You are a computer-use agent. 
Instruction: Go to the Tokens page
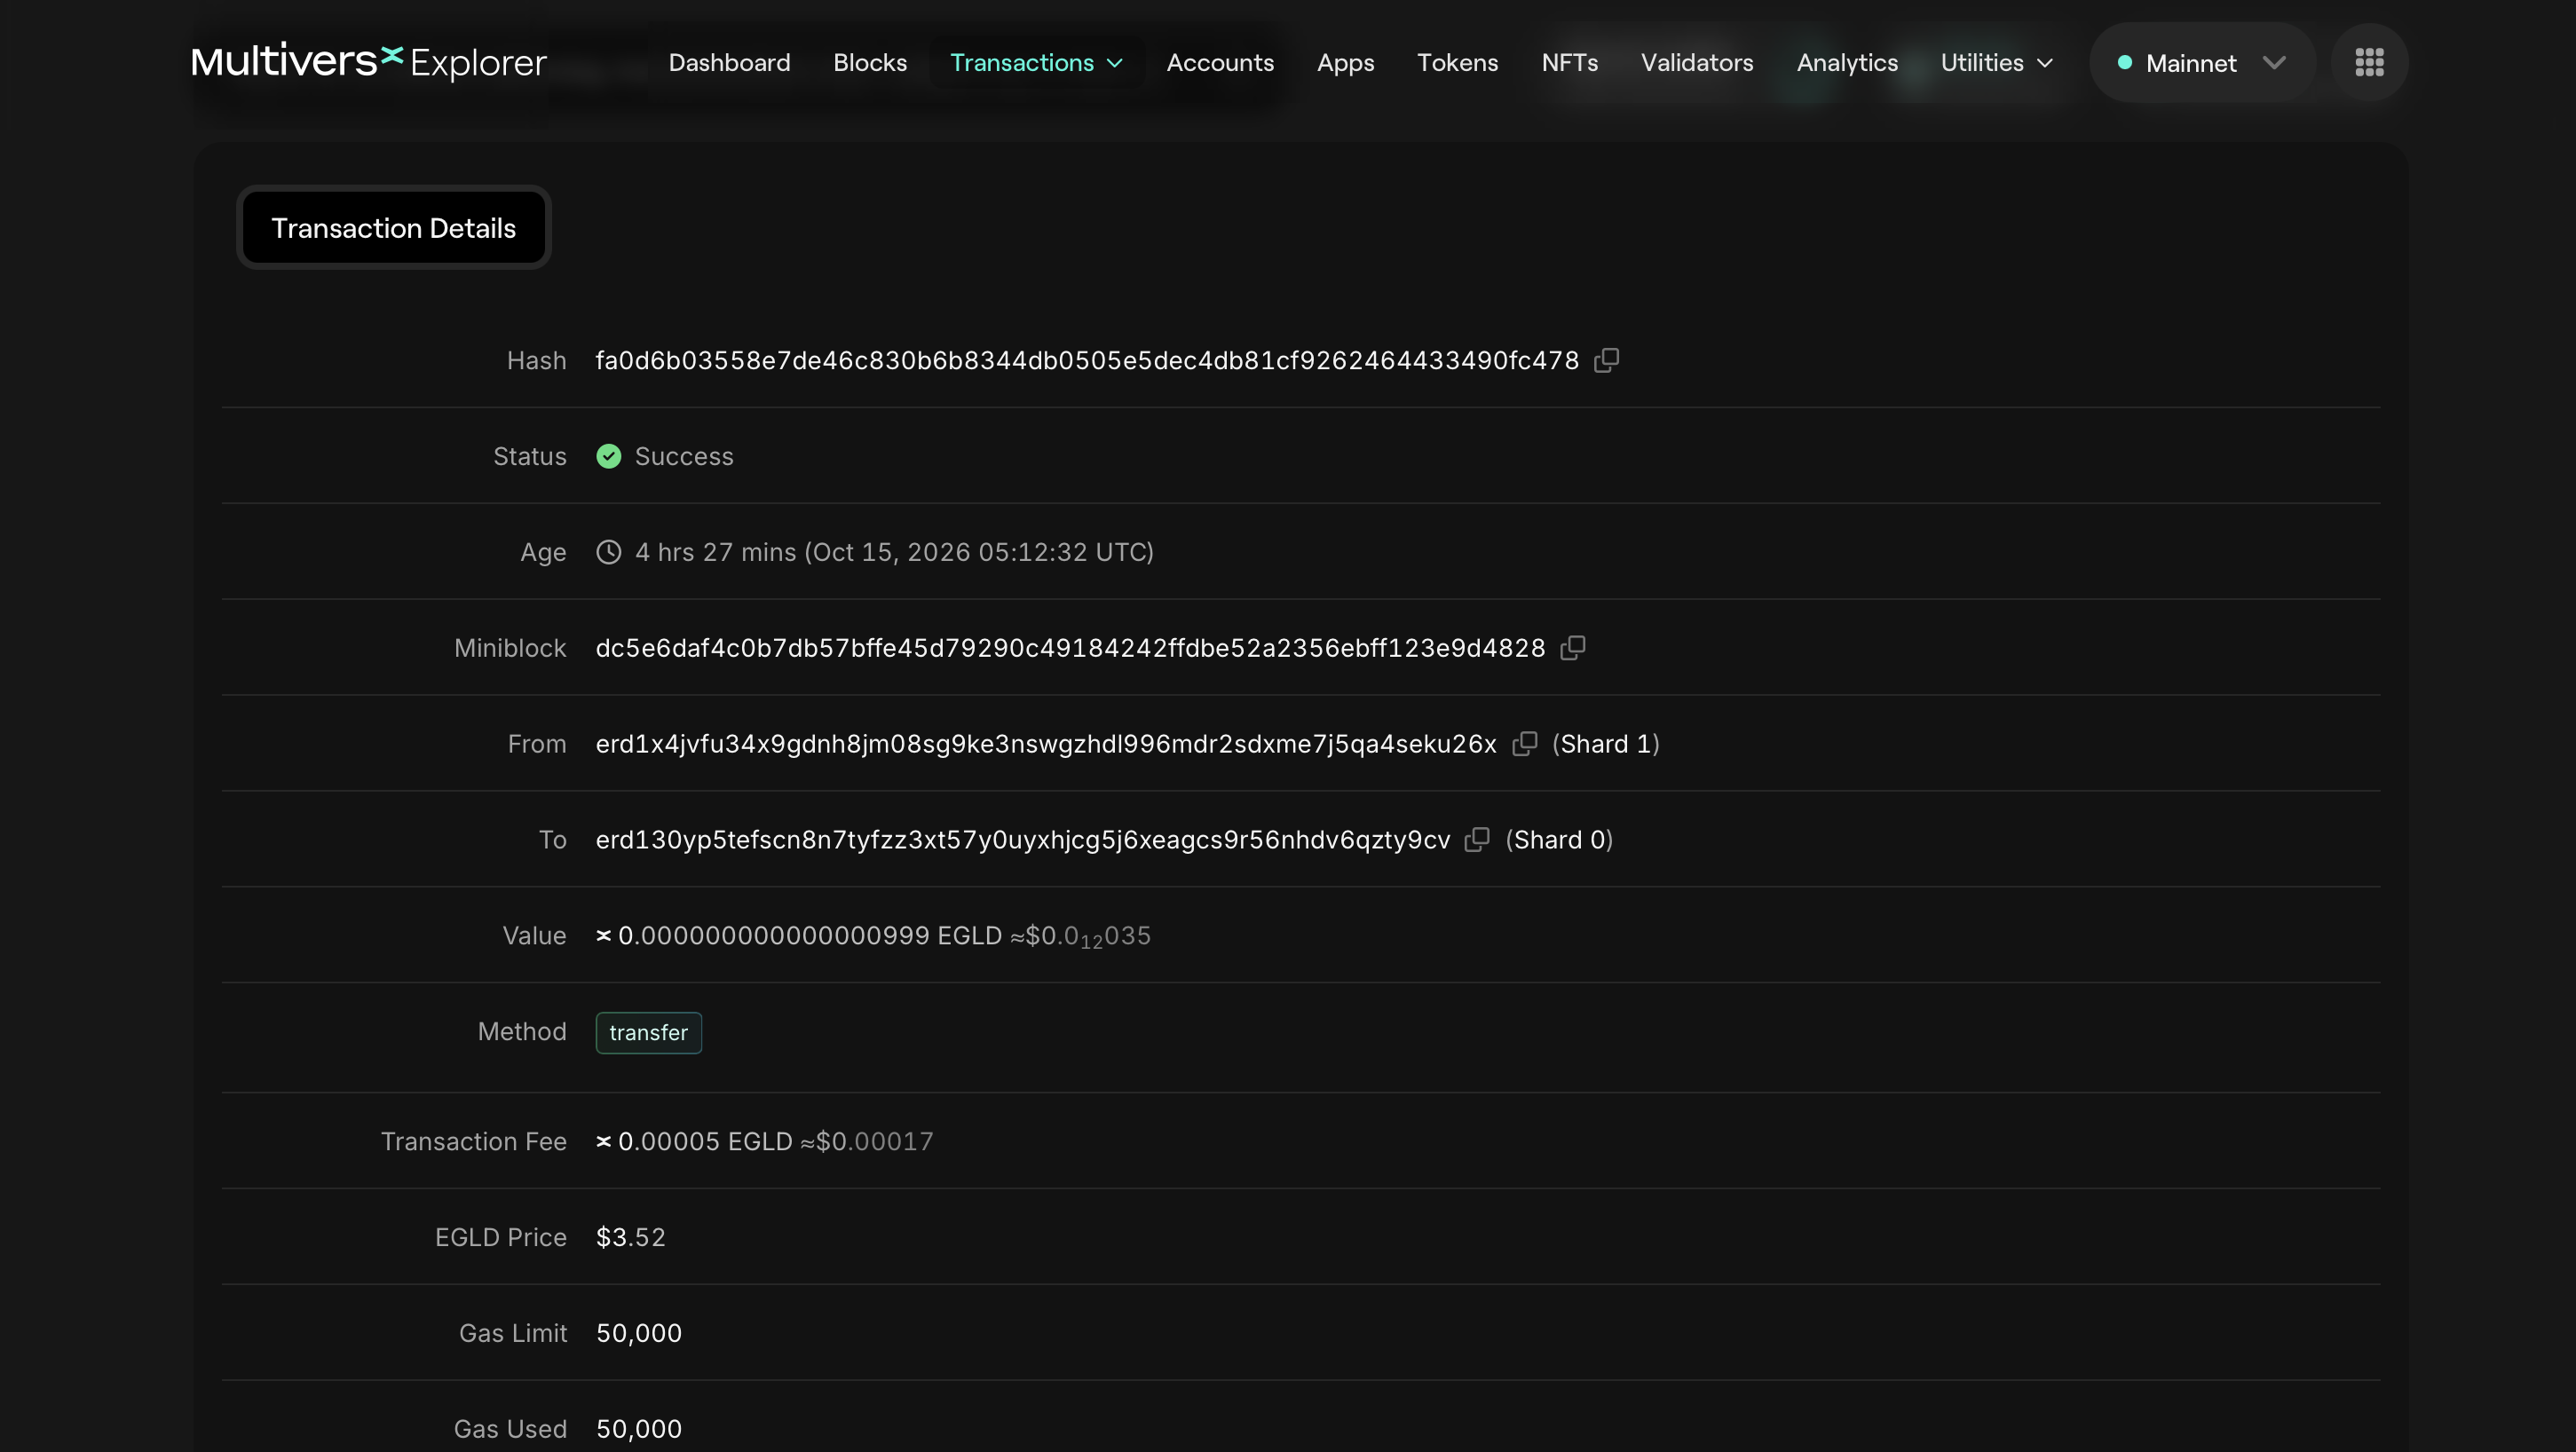coord(1457,62)
